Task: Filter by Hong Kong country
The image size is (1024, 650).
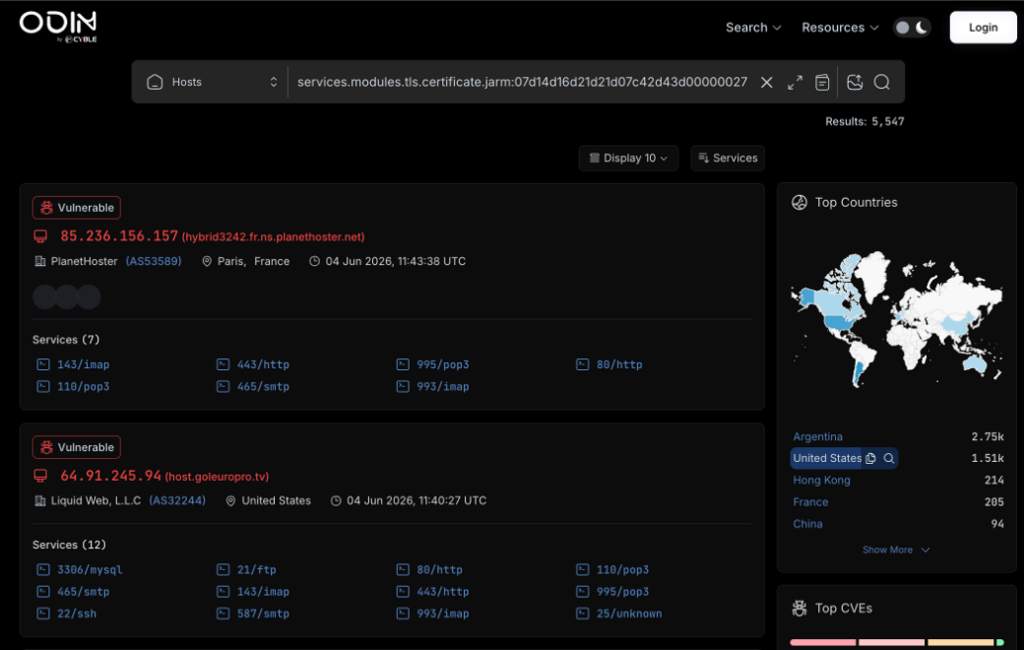Action: pos(822,480)
